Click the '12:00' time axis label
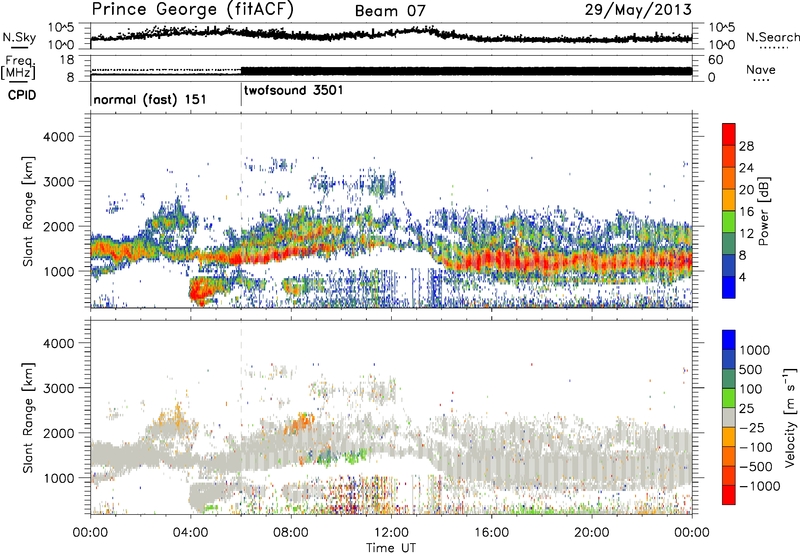Screen dimensions: 800x554 [391, 533]
